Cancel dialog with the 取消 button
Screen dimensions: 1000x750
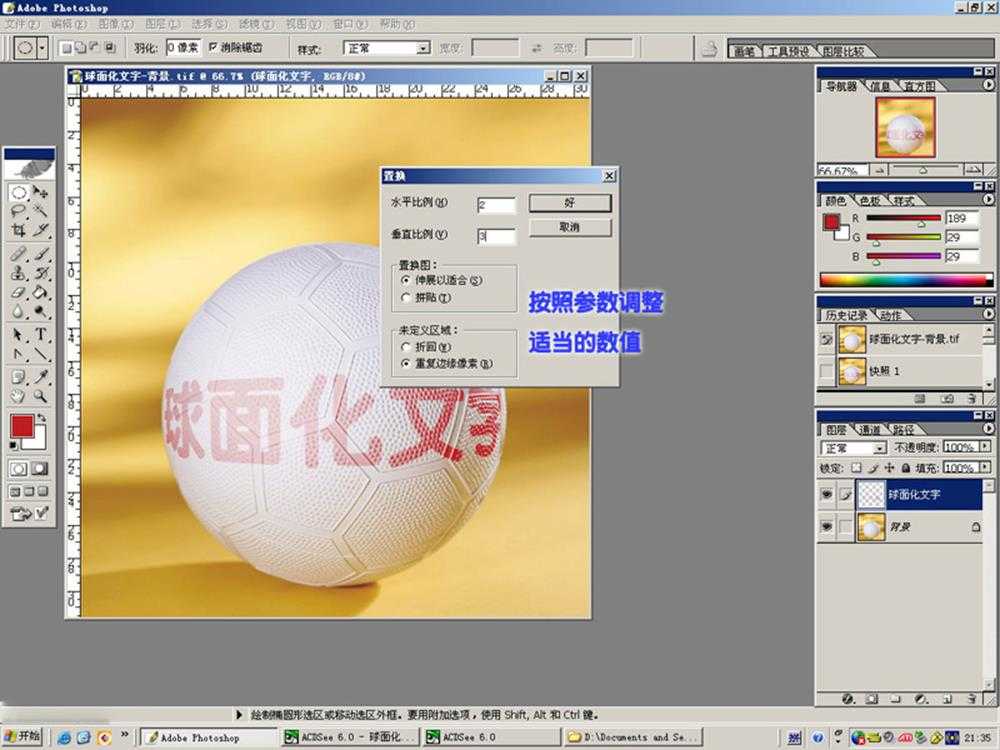(570, 228)
